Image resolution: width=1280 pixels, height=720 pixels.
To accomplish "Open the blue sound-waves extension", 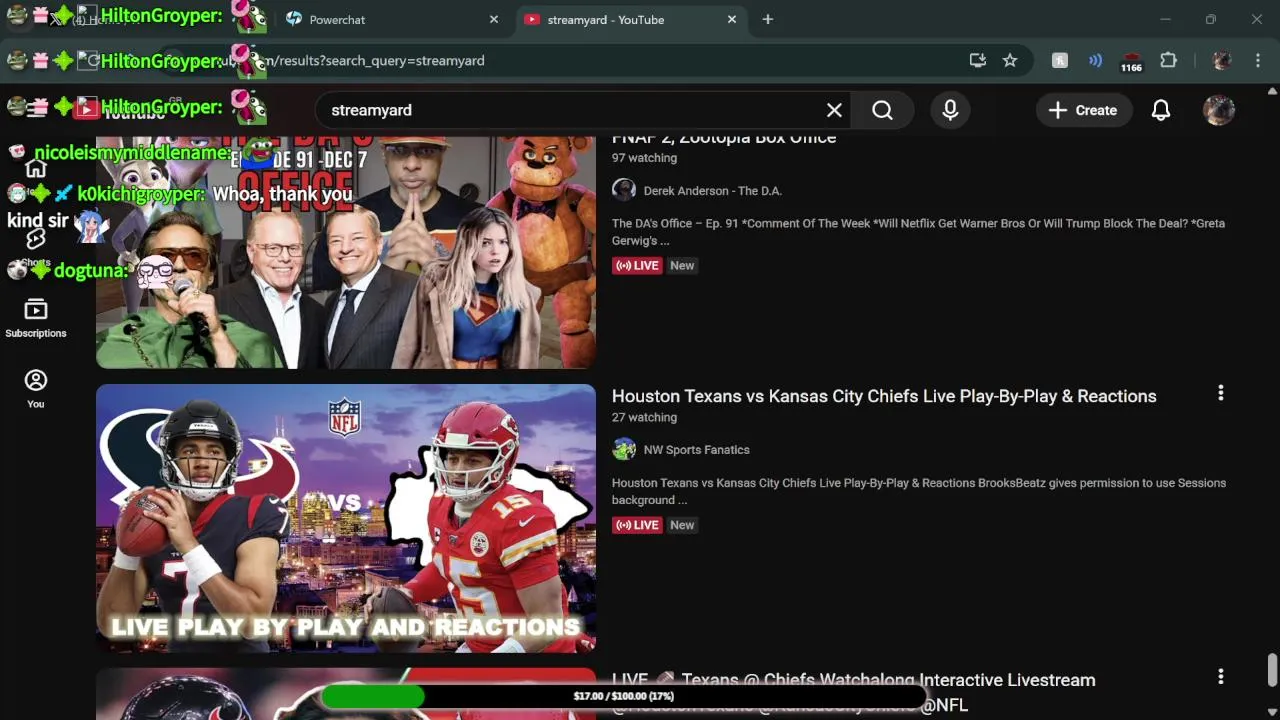I will (x=1095, y=61).
